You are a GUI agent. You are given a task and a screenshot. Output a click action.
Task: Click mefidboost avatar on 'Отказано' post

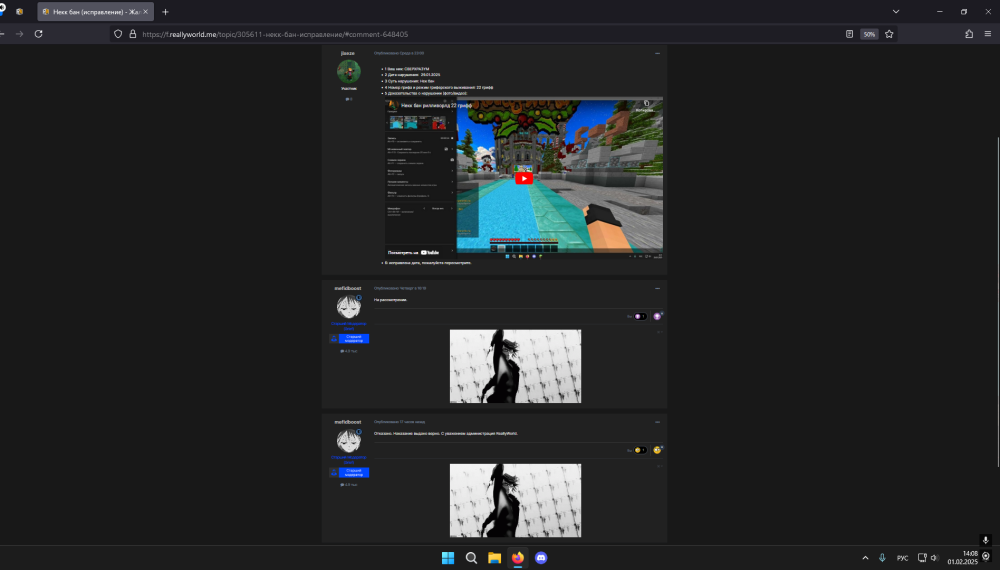349,441
